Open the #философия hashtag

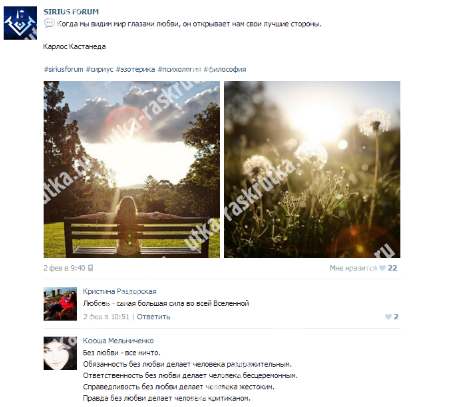point(225,69)
